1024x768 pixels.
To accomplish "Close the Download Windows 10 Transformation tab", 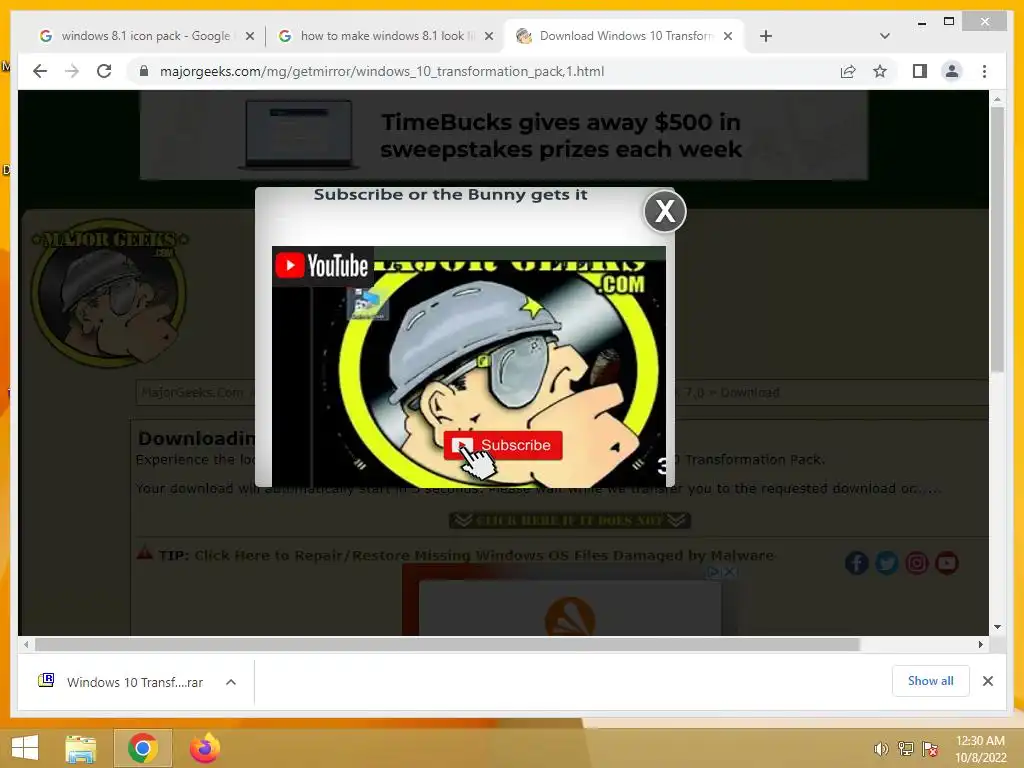I will [728, 36].
